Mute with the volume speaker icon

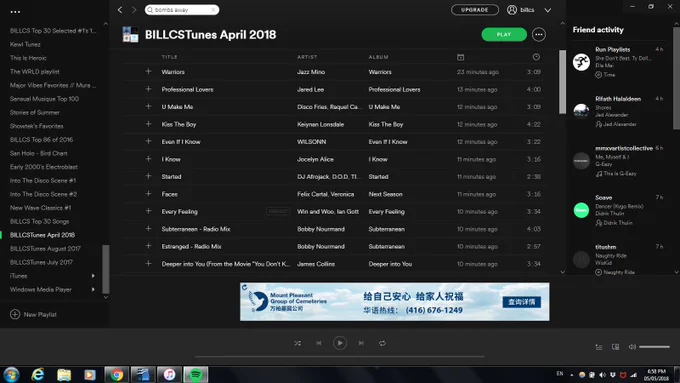(x=632, y=347)
